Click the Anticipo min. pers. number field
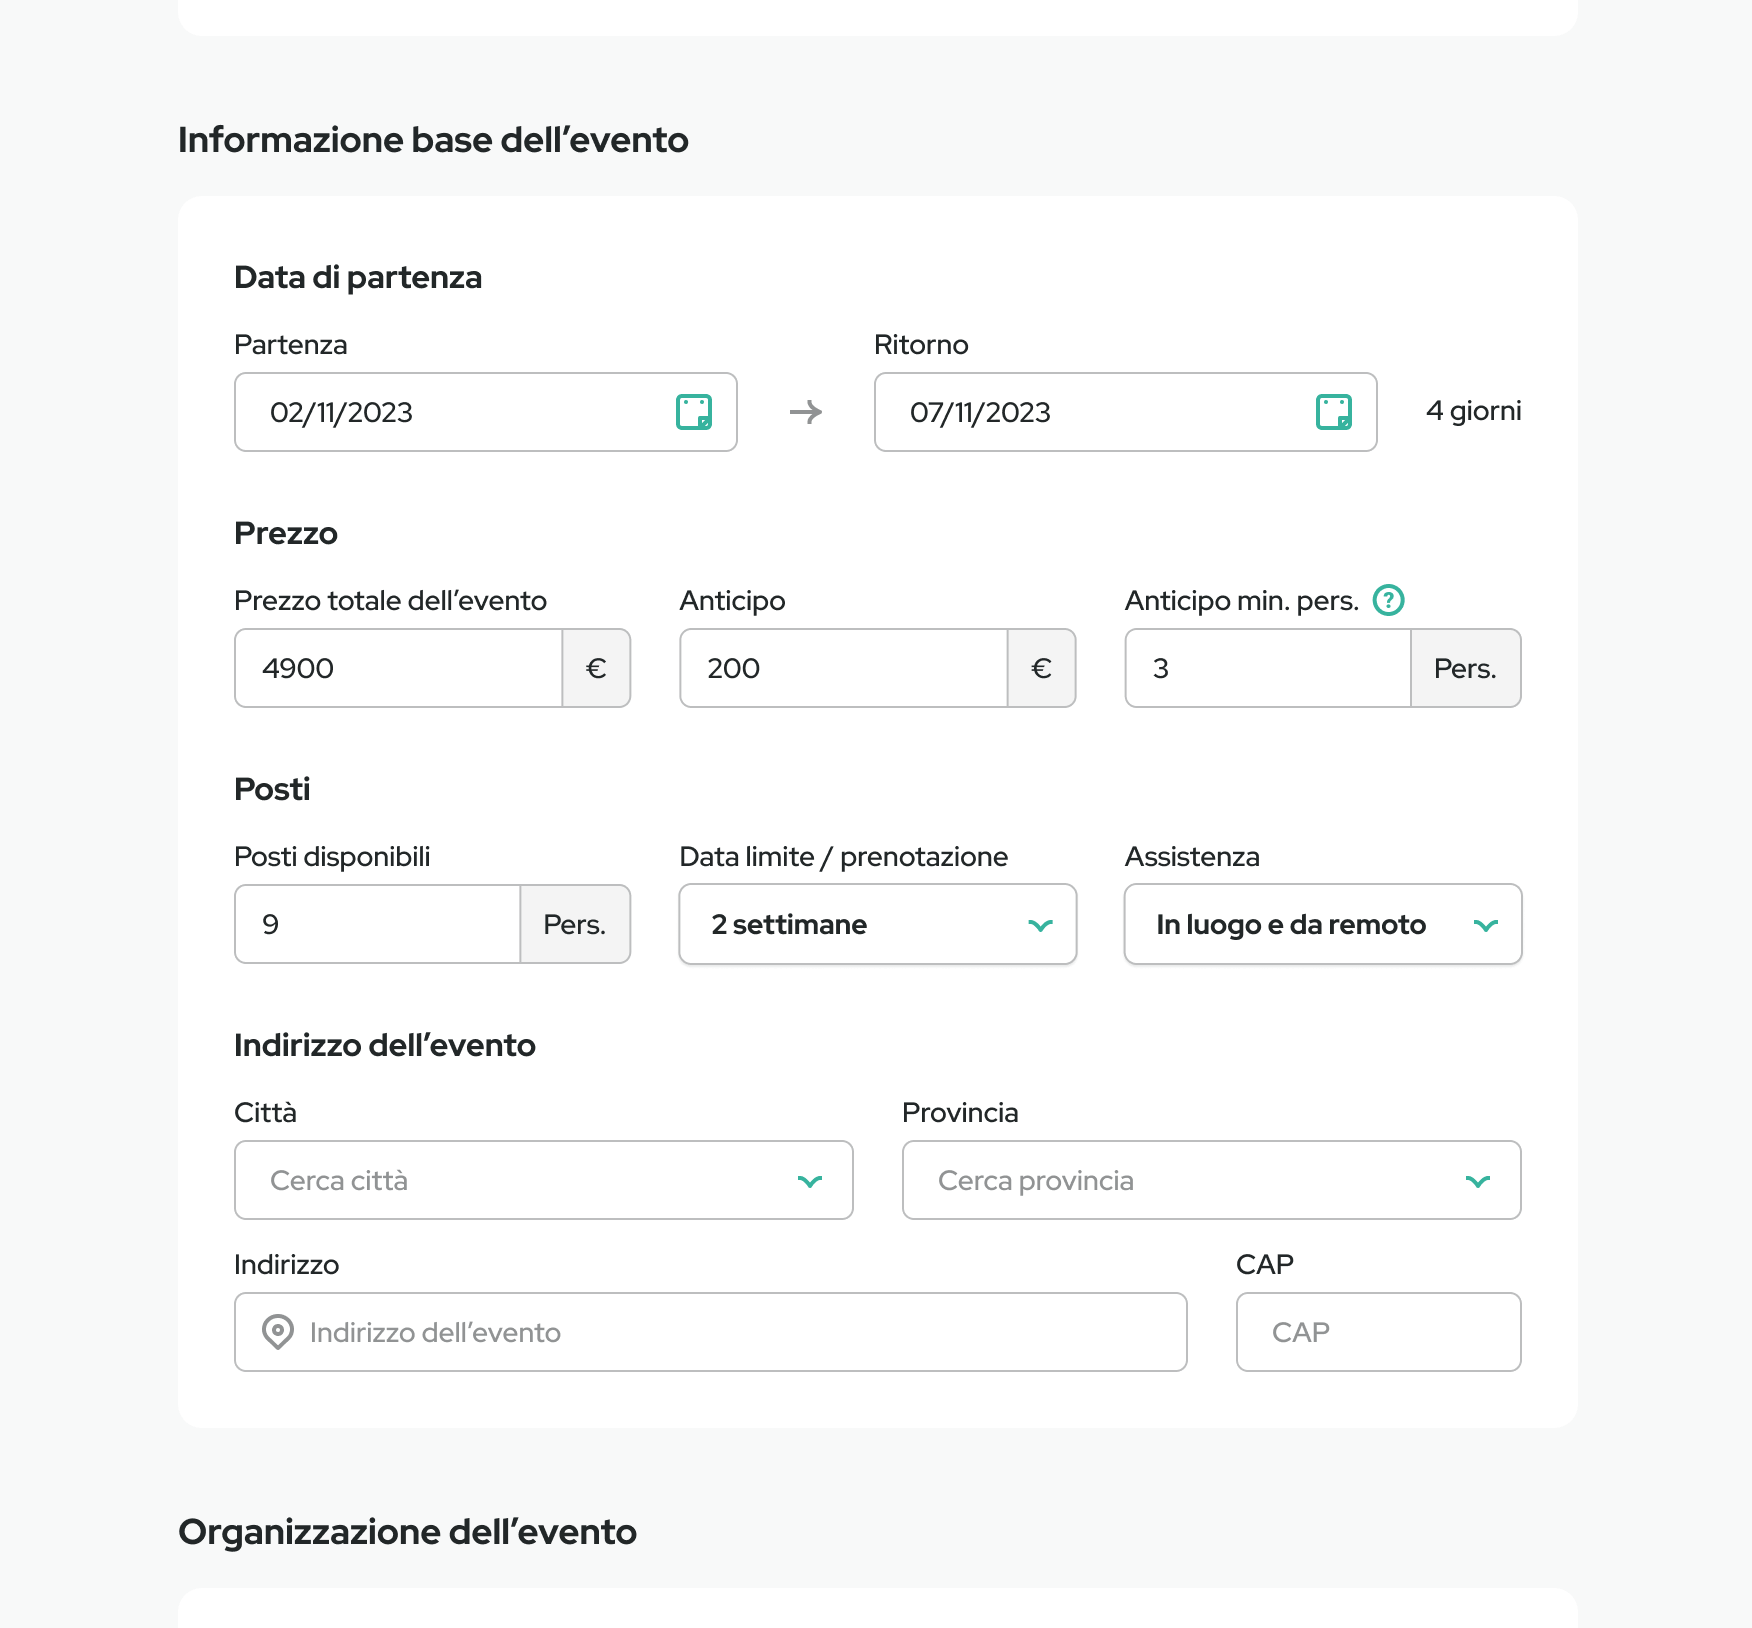The image size is (1752, 1628). [1267, 668]
